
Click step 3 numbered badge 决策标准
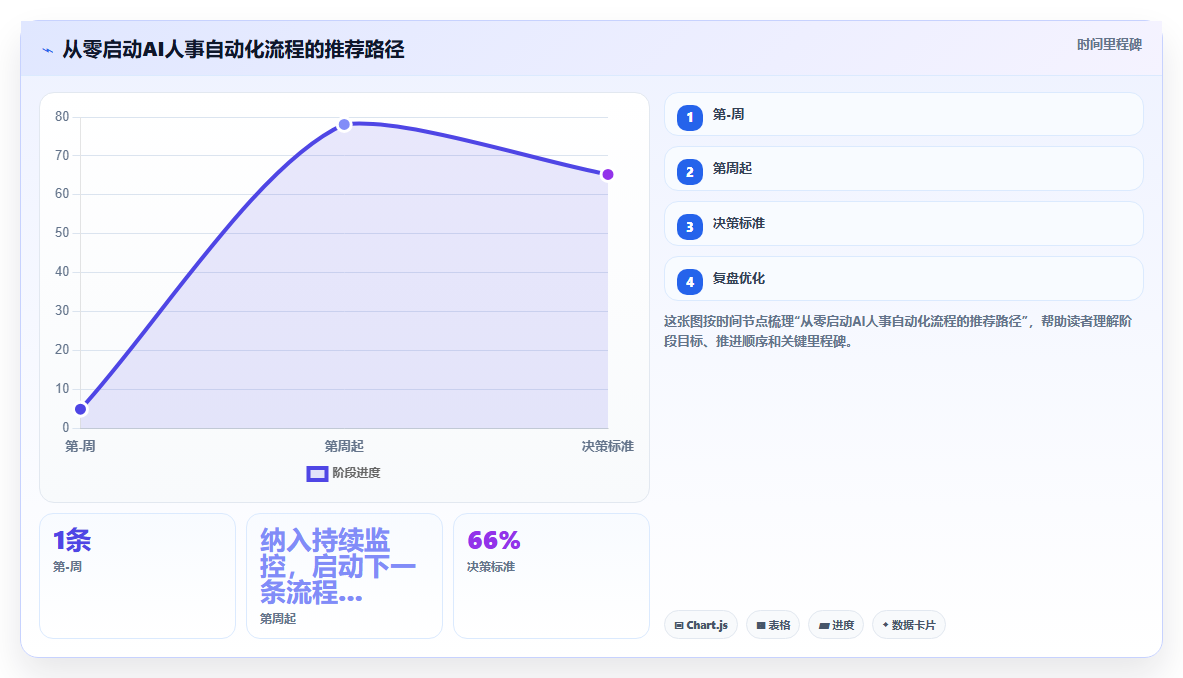click(690, 227)
